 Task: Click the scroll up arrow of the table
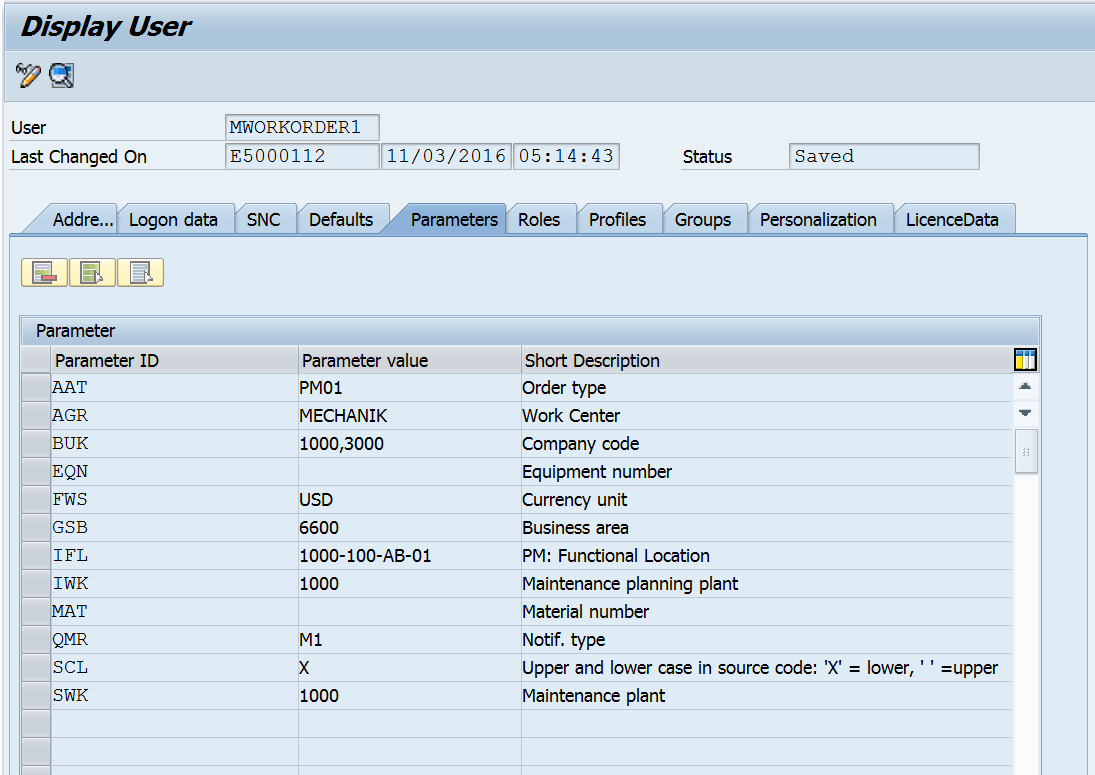coord(1025,387)
